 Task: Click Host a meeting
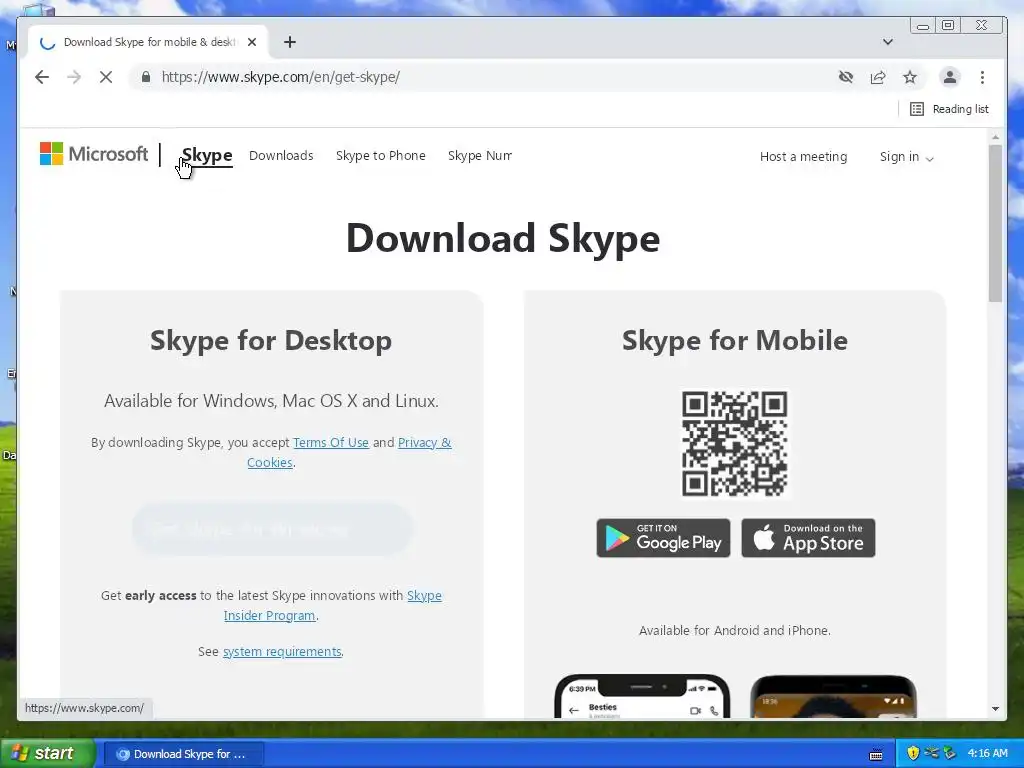click(803, 157)
